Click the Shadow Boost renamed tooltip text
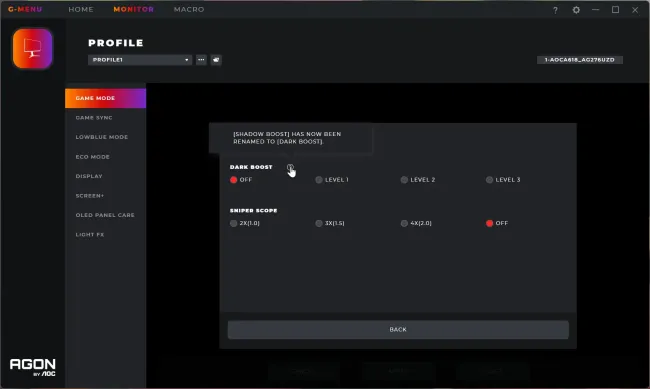 [x=287, y=138]
